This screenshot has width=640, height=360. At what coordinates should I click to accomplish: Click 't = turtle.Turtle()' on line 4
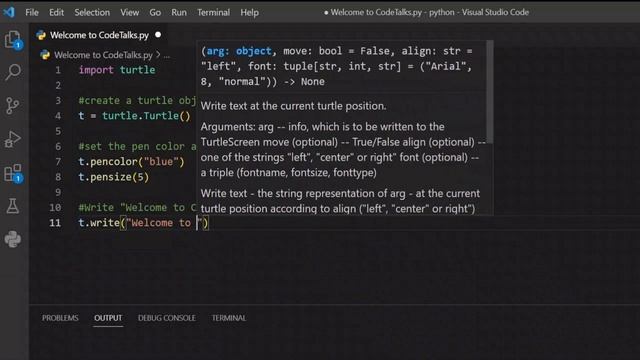[x=134, y=116]
